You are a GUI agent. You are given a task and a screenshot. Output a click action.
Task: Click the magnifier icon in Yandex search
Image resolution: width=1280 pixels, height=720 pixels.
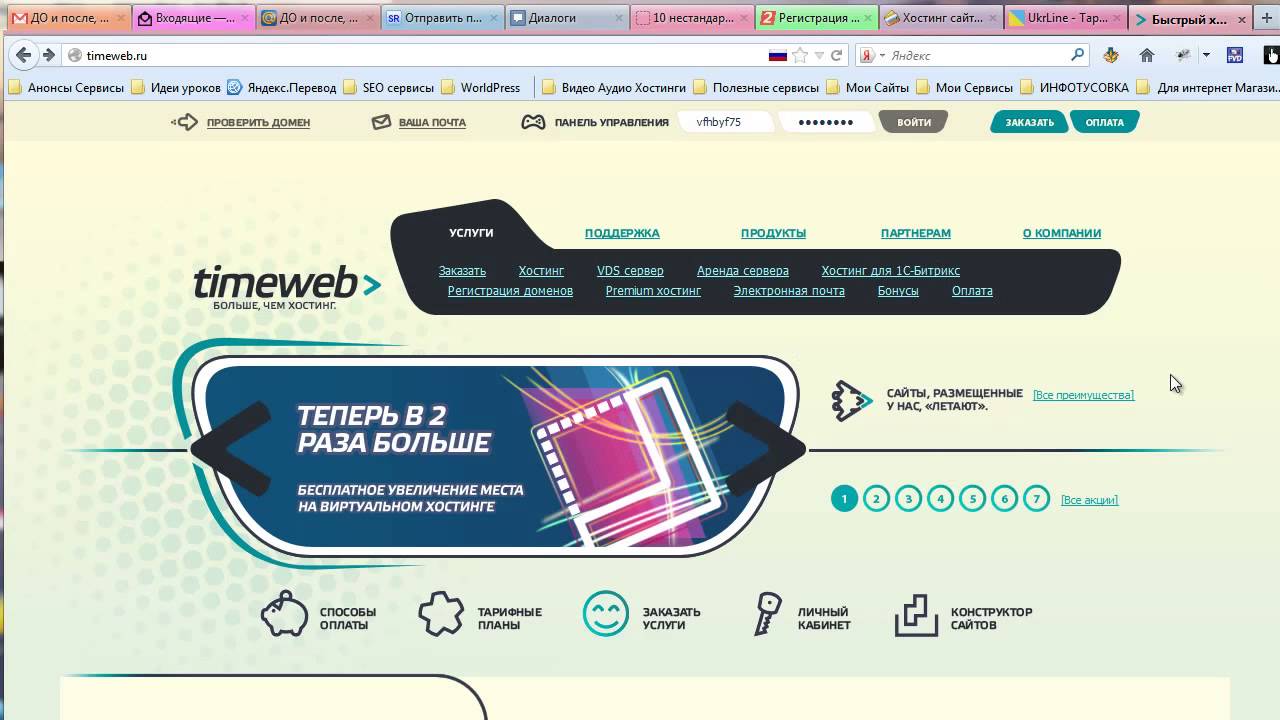(1077, 56)
